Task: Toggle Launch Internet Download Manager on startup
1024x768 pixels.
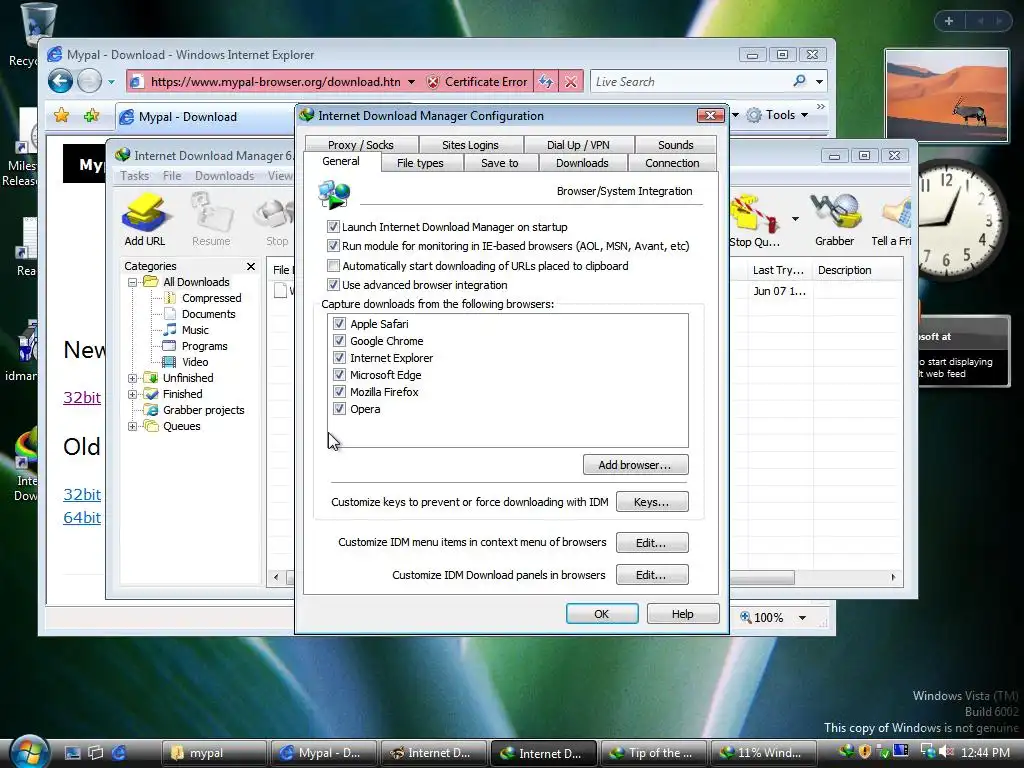Action: (333, 227)
